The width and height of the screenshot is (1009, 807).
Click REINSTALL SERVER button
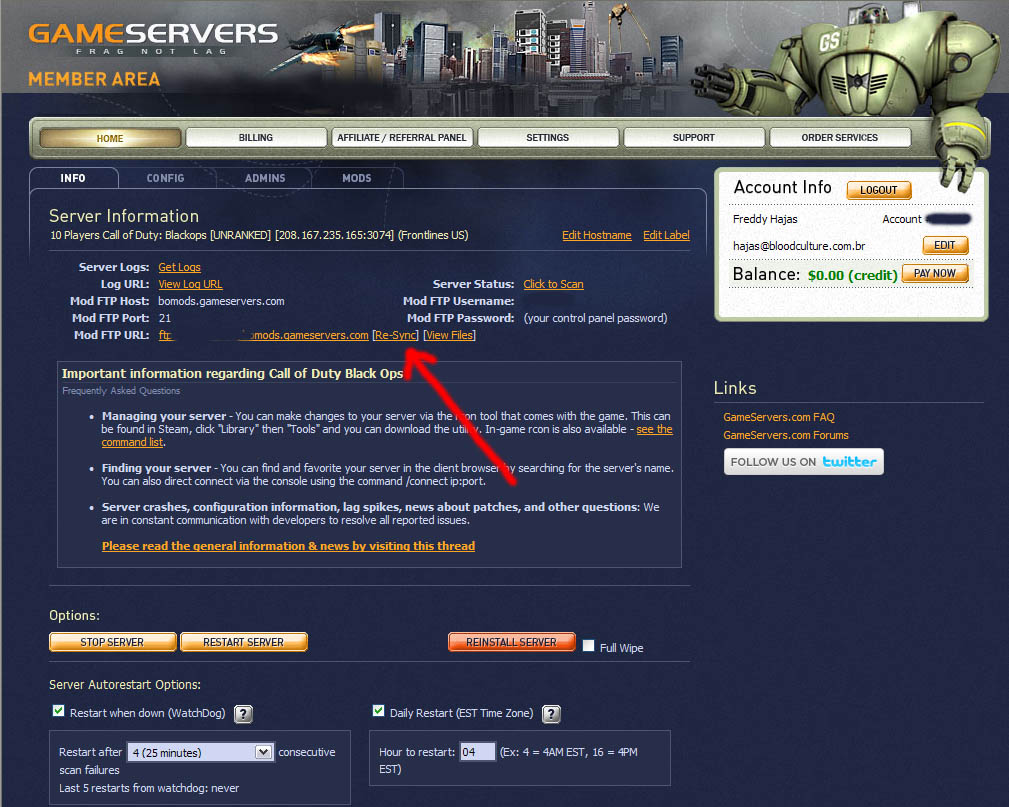[512, 642]
